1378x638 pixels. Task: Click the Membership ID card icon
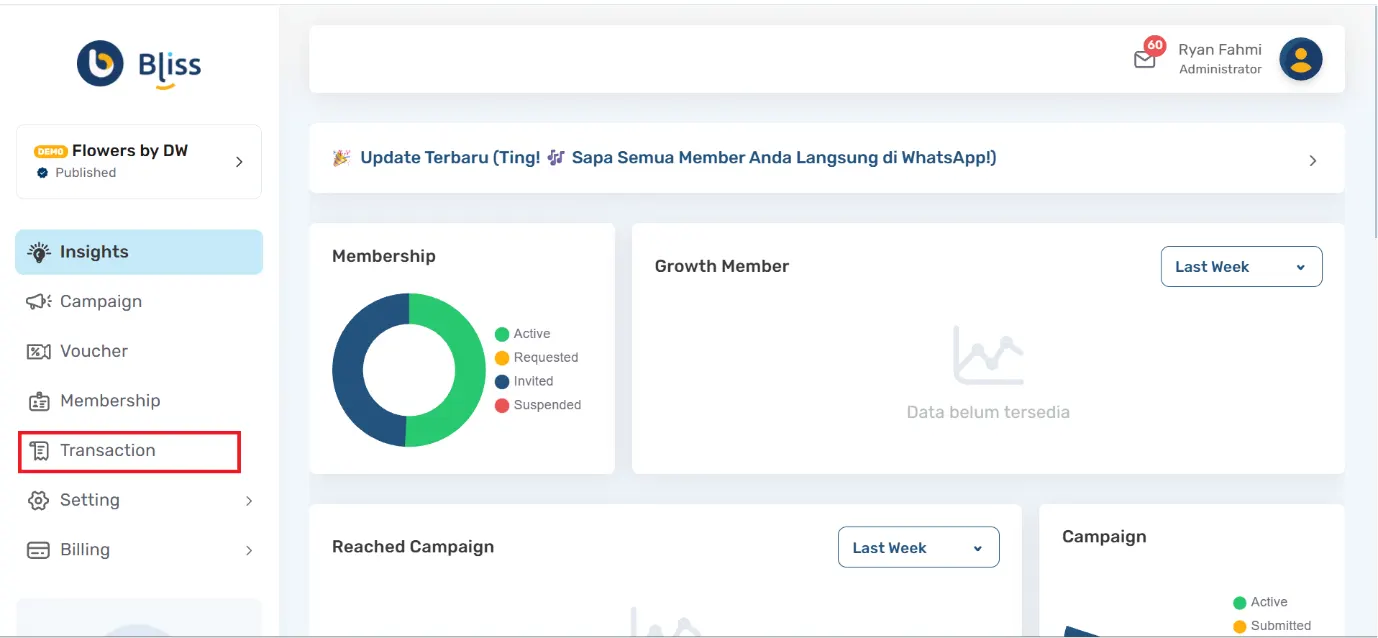(x=38, y=402)
